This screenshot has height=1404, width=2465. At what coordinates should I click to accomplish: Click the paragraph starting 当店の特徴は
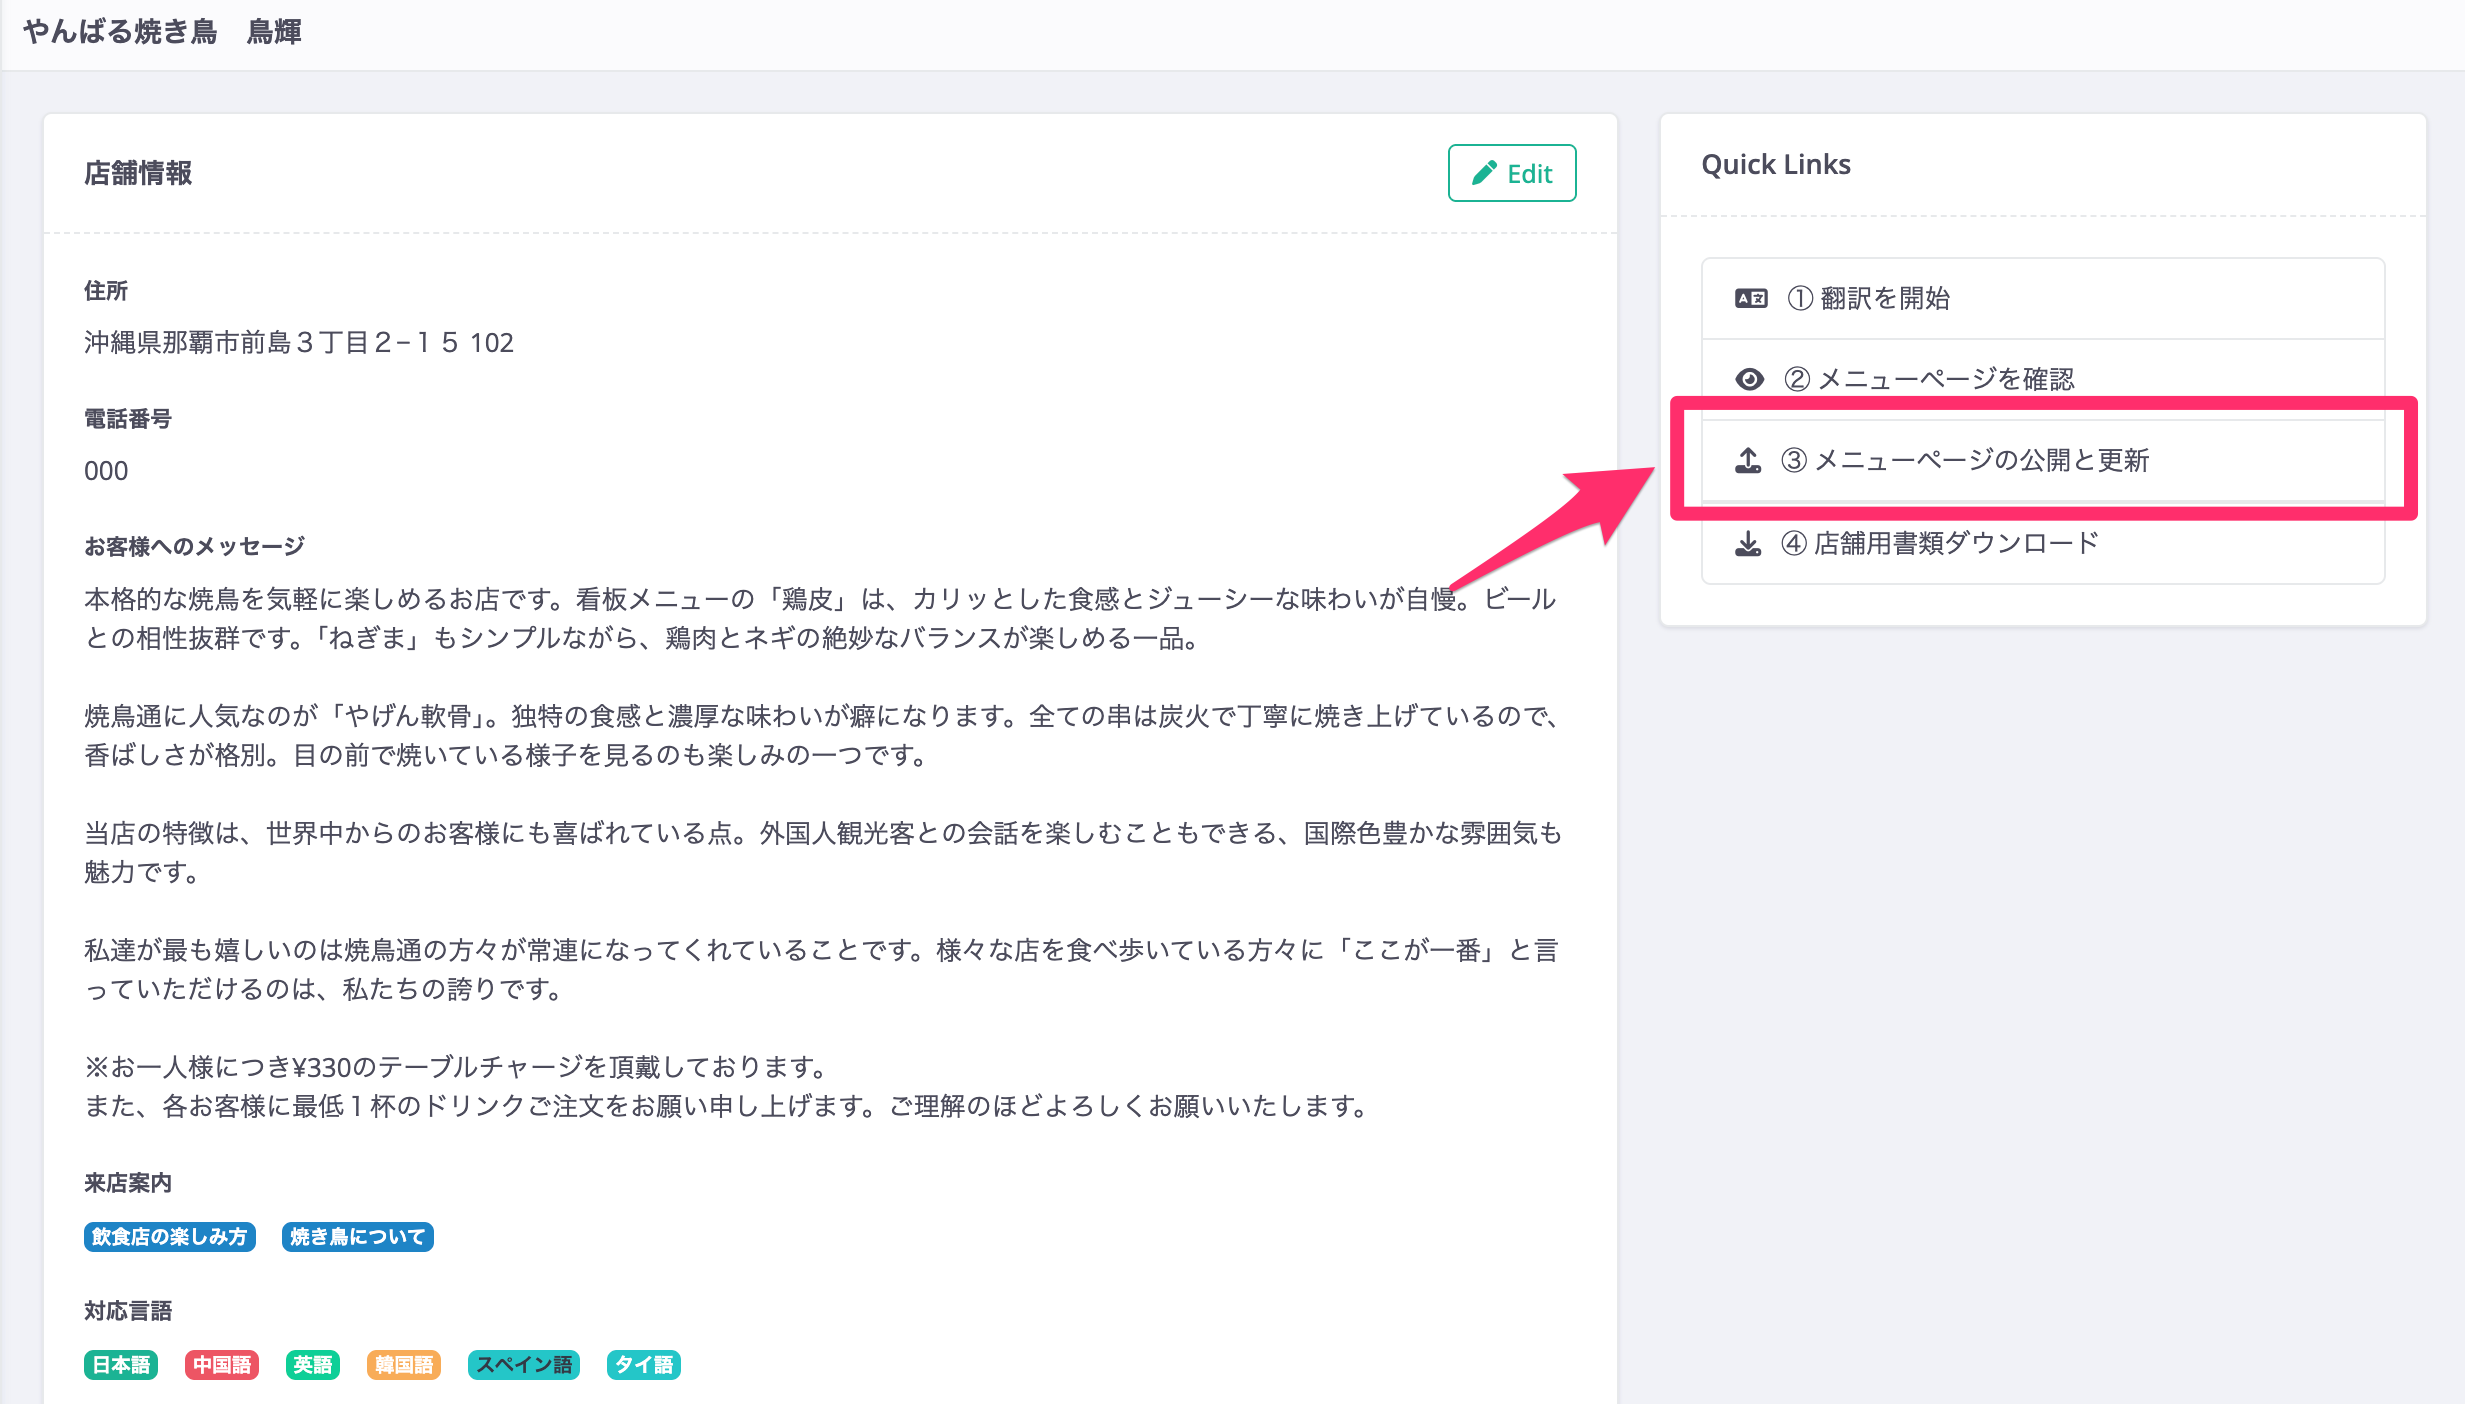(822, 852)
